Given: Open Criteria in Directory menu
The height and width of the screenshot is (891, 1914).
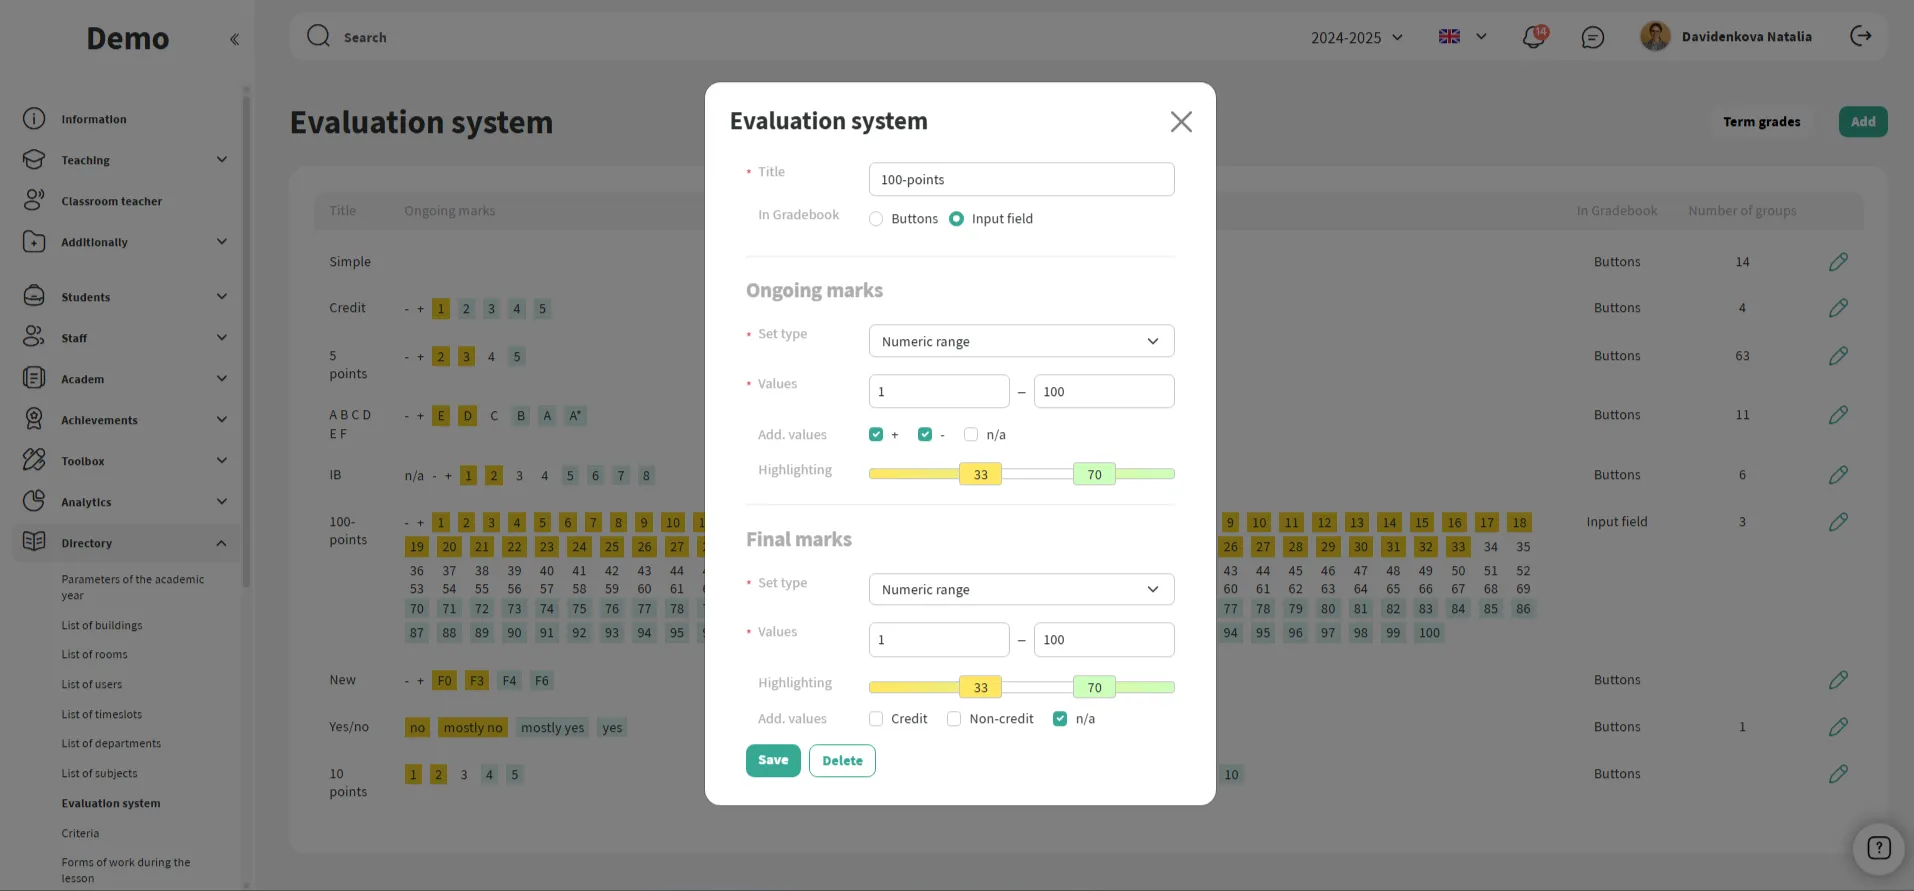Looking at the screenshot, I should [80, 833].
